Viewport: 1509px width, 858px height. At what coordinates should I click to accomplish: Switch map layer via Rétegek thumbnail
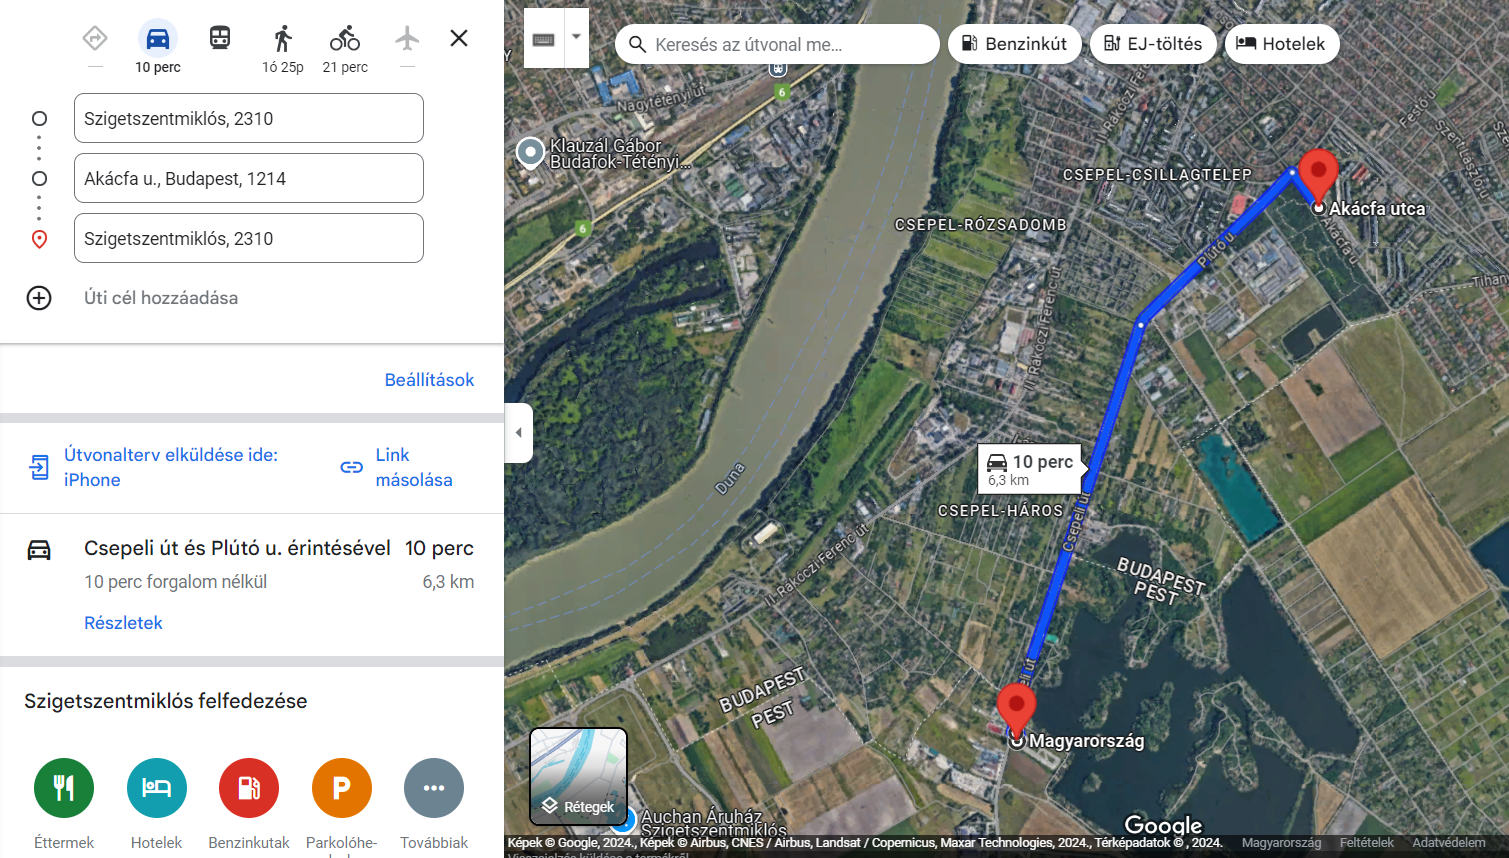pos(578,776)
